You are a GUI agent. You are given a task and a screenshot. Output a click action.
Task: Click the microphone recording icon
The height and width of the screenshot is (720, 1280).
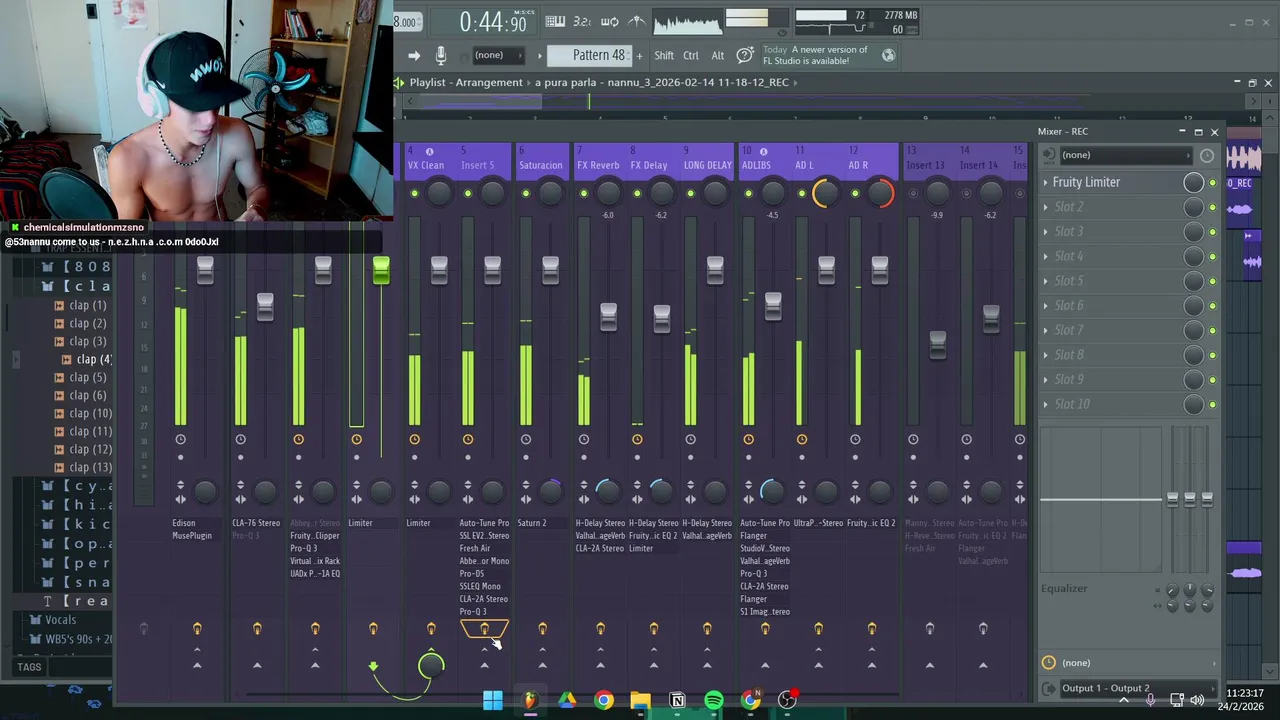pos(441,55)
